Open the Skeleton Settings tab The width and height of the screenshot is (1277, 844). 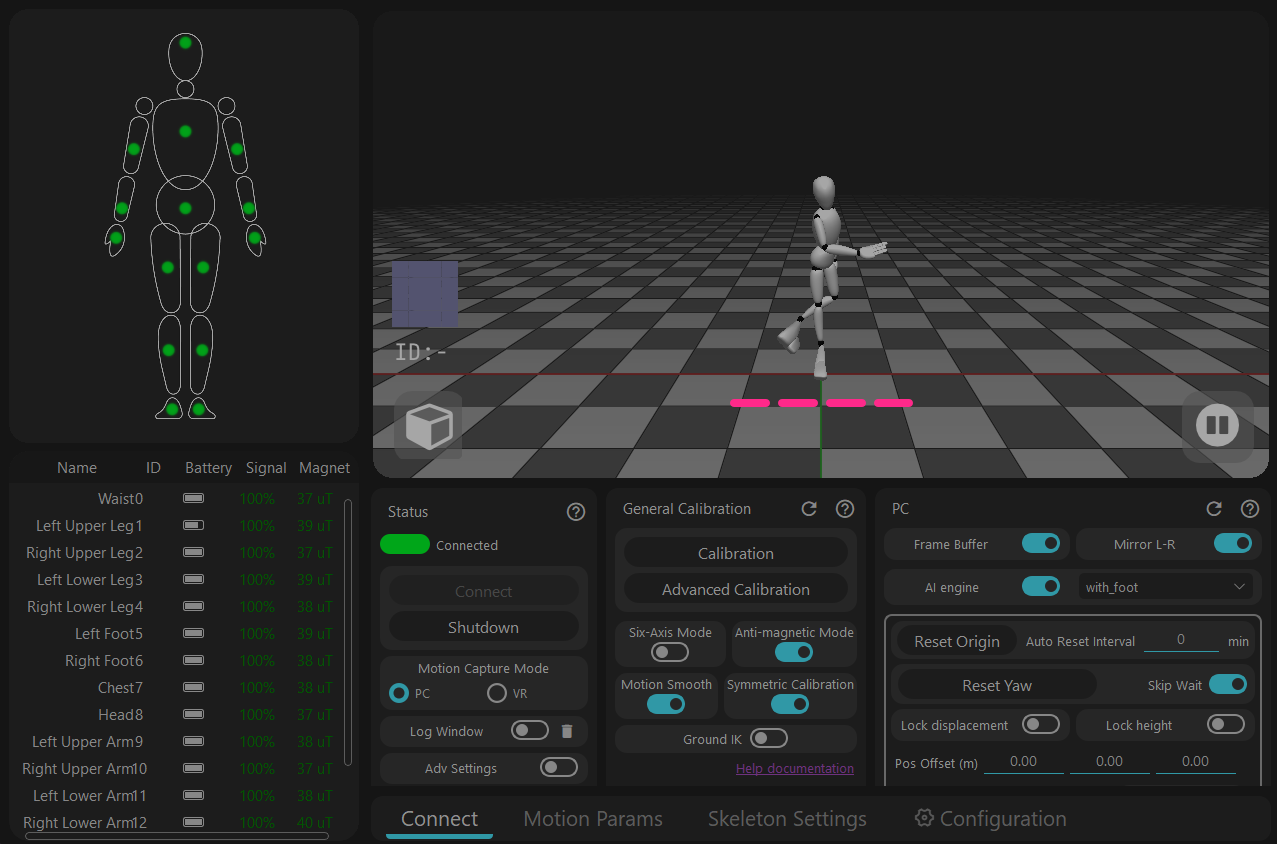tap(787, 819)
